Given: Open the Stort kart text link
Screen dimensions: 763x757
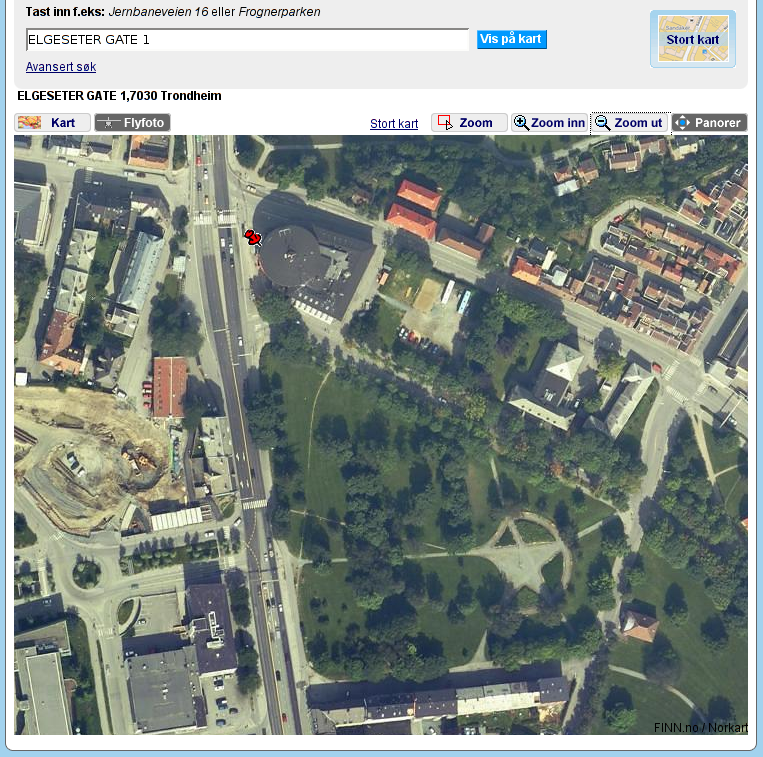Looking at the screenshot, I should click(394, 124).
